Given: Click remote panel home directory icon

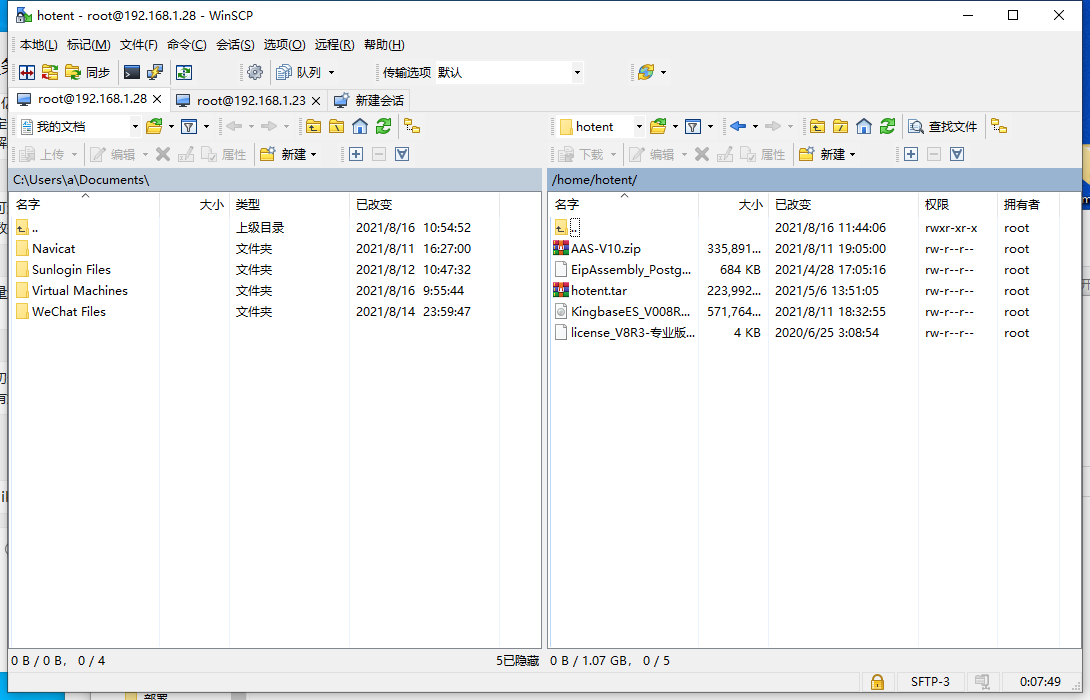Looking at the screenshot, I should (864, 127).
